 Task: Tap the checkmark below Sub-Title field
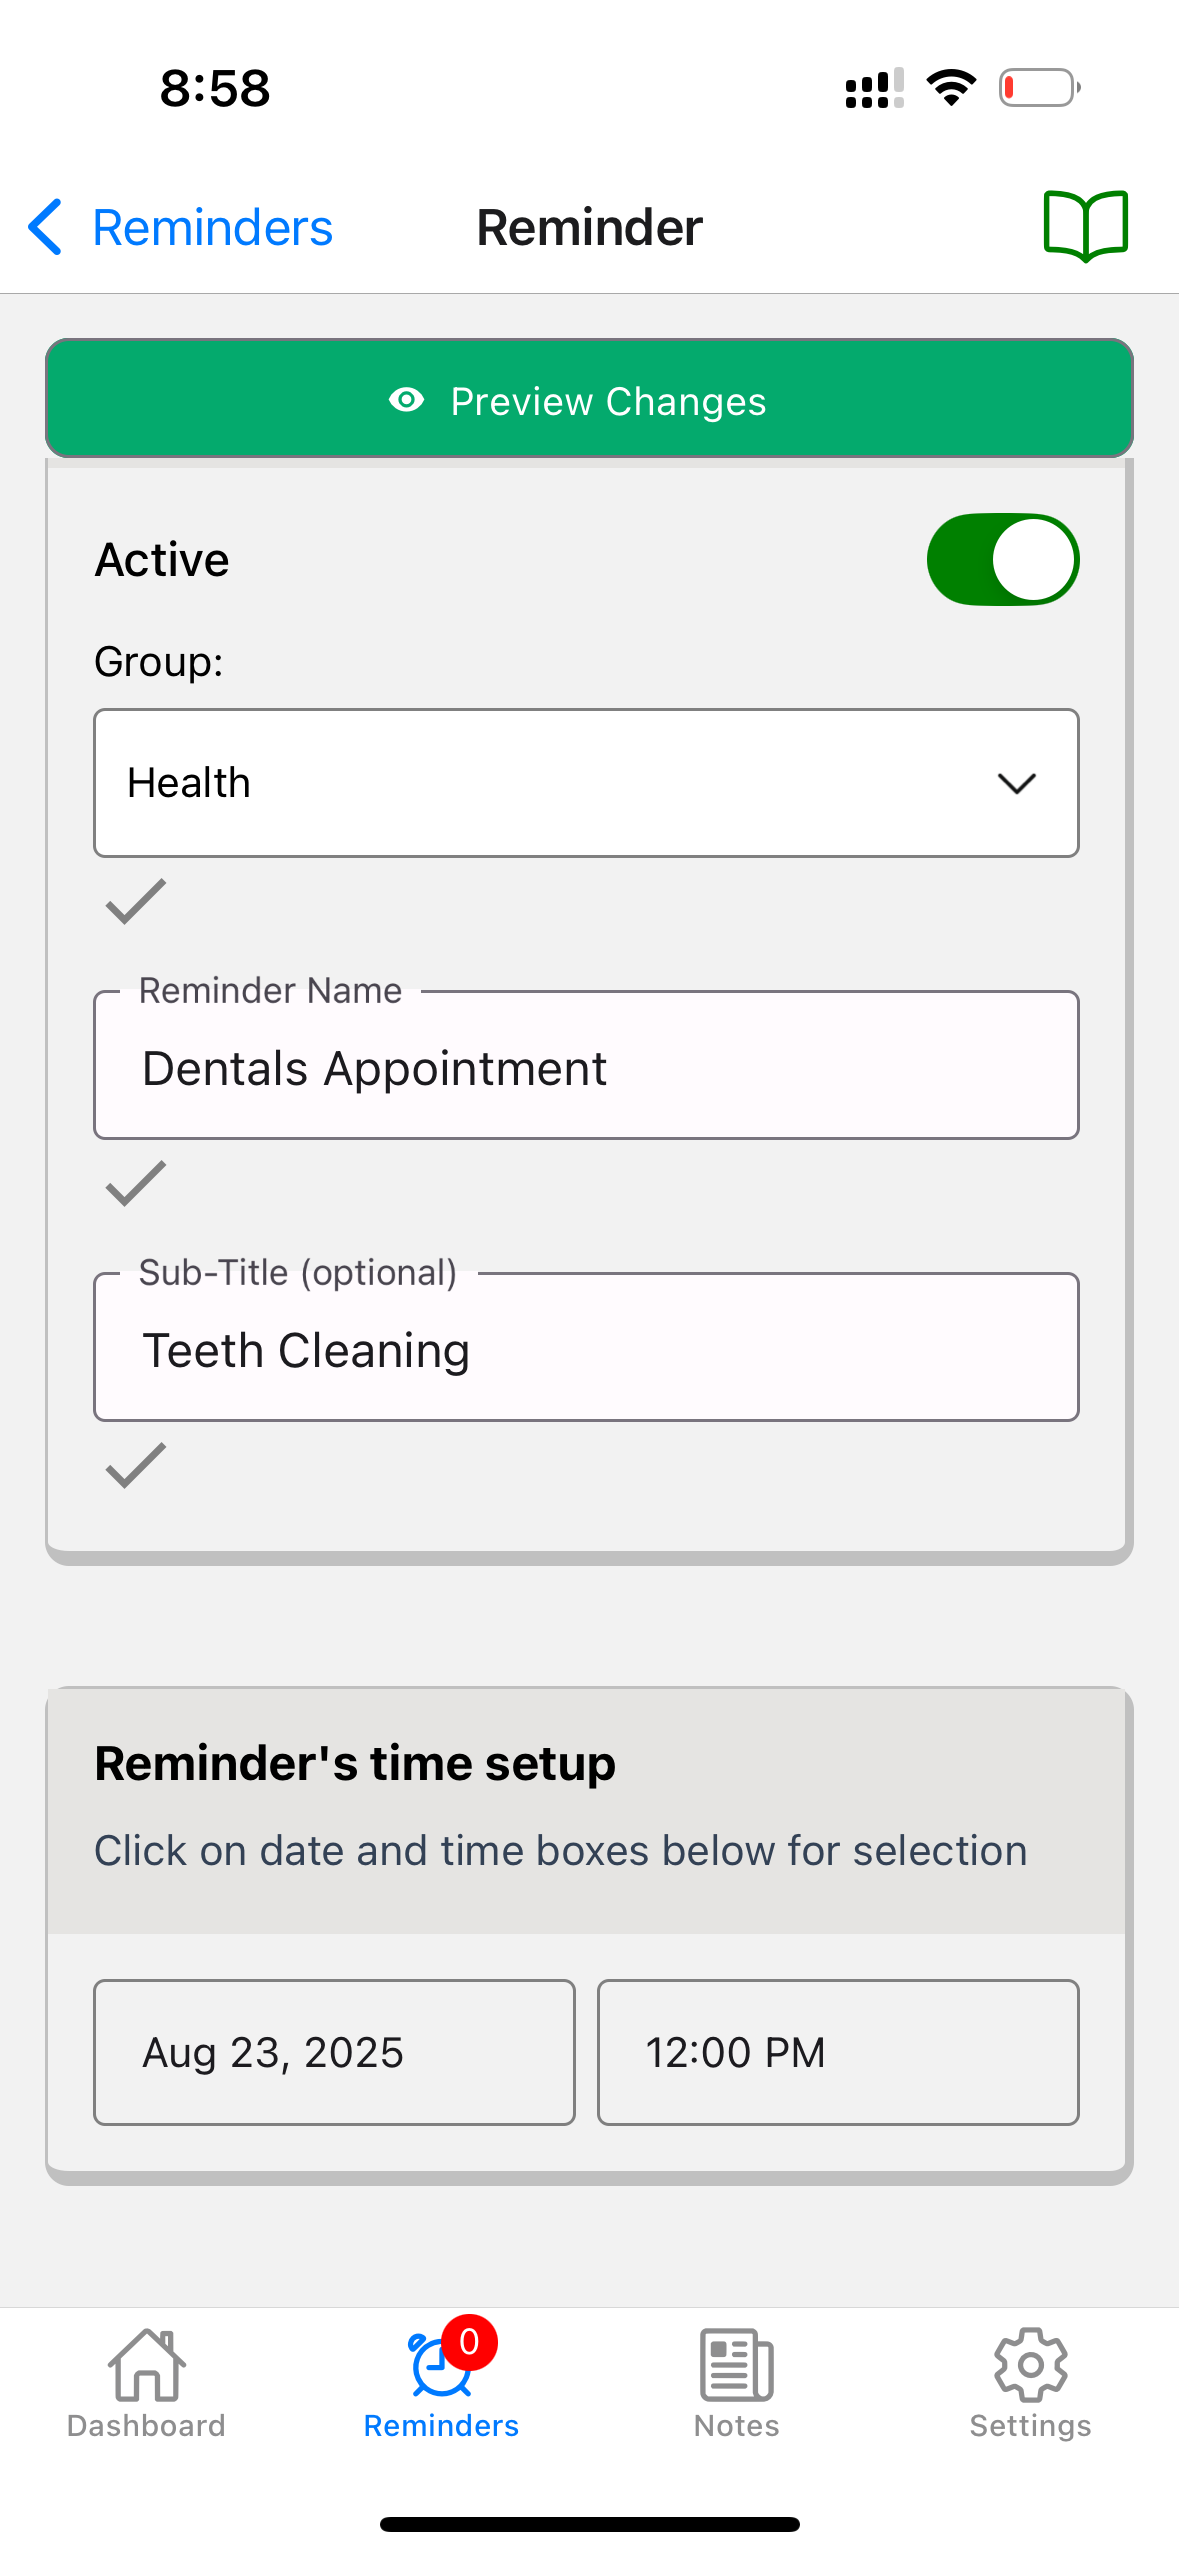[136, 1465]
